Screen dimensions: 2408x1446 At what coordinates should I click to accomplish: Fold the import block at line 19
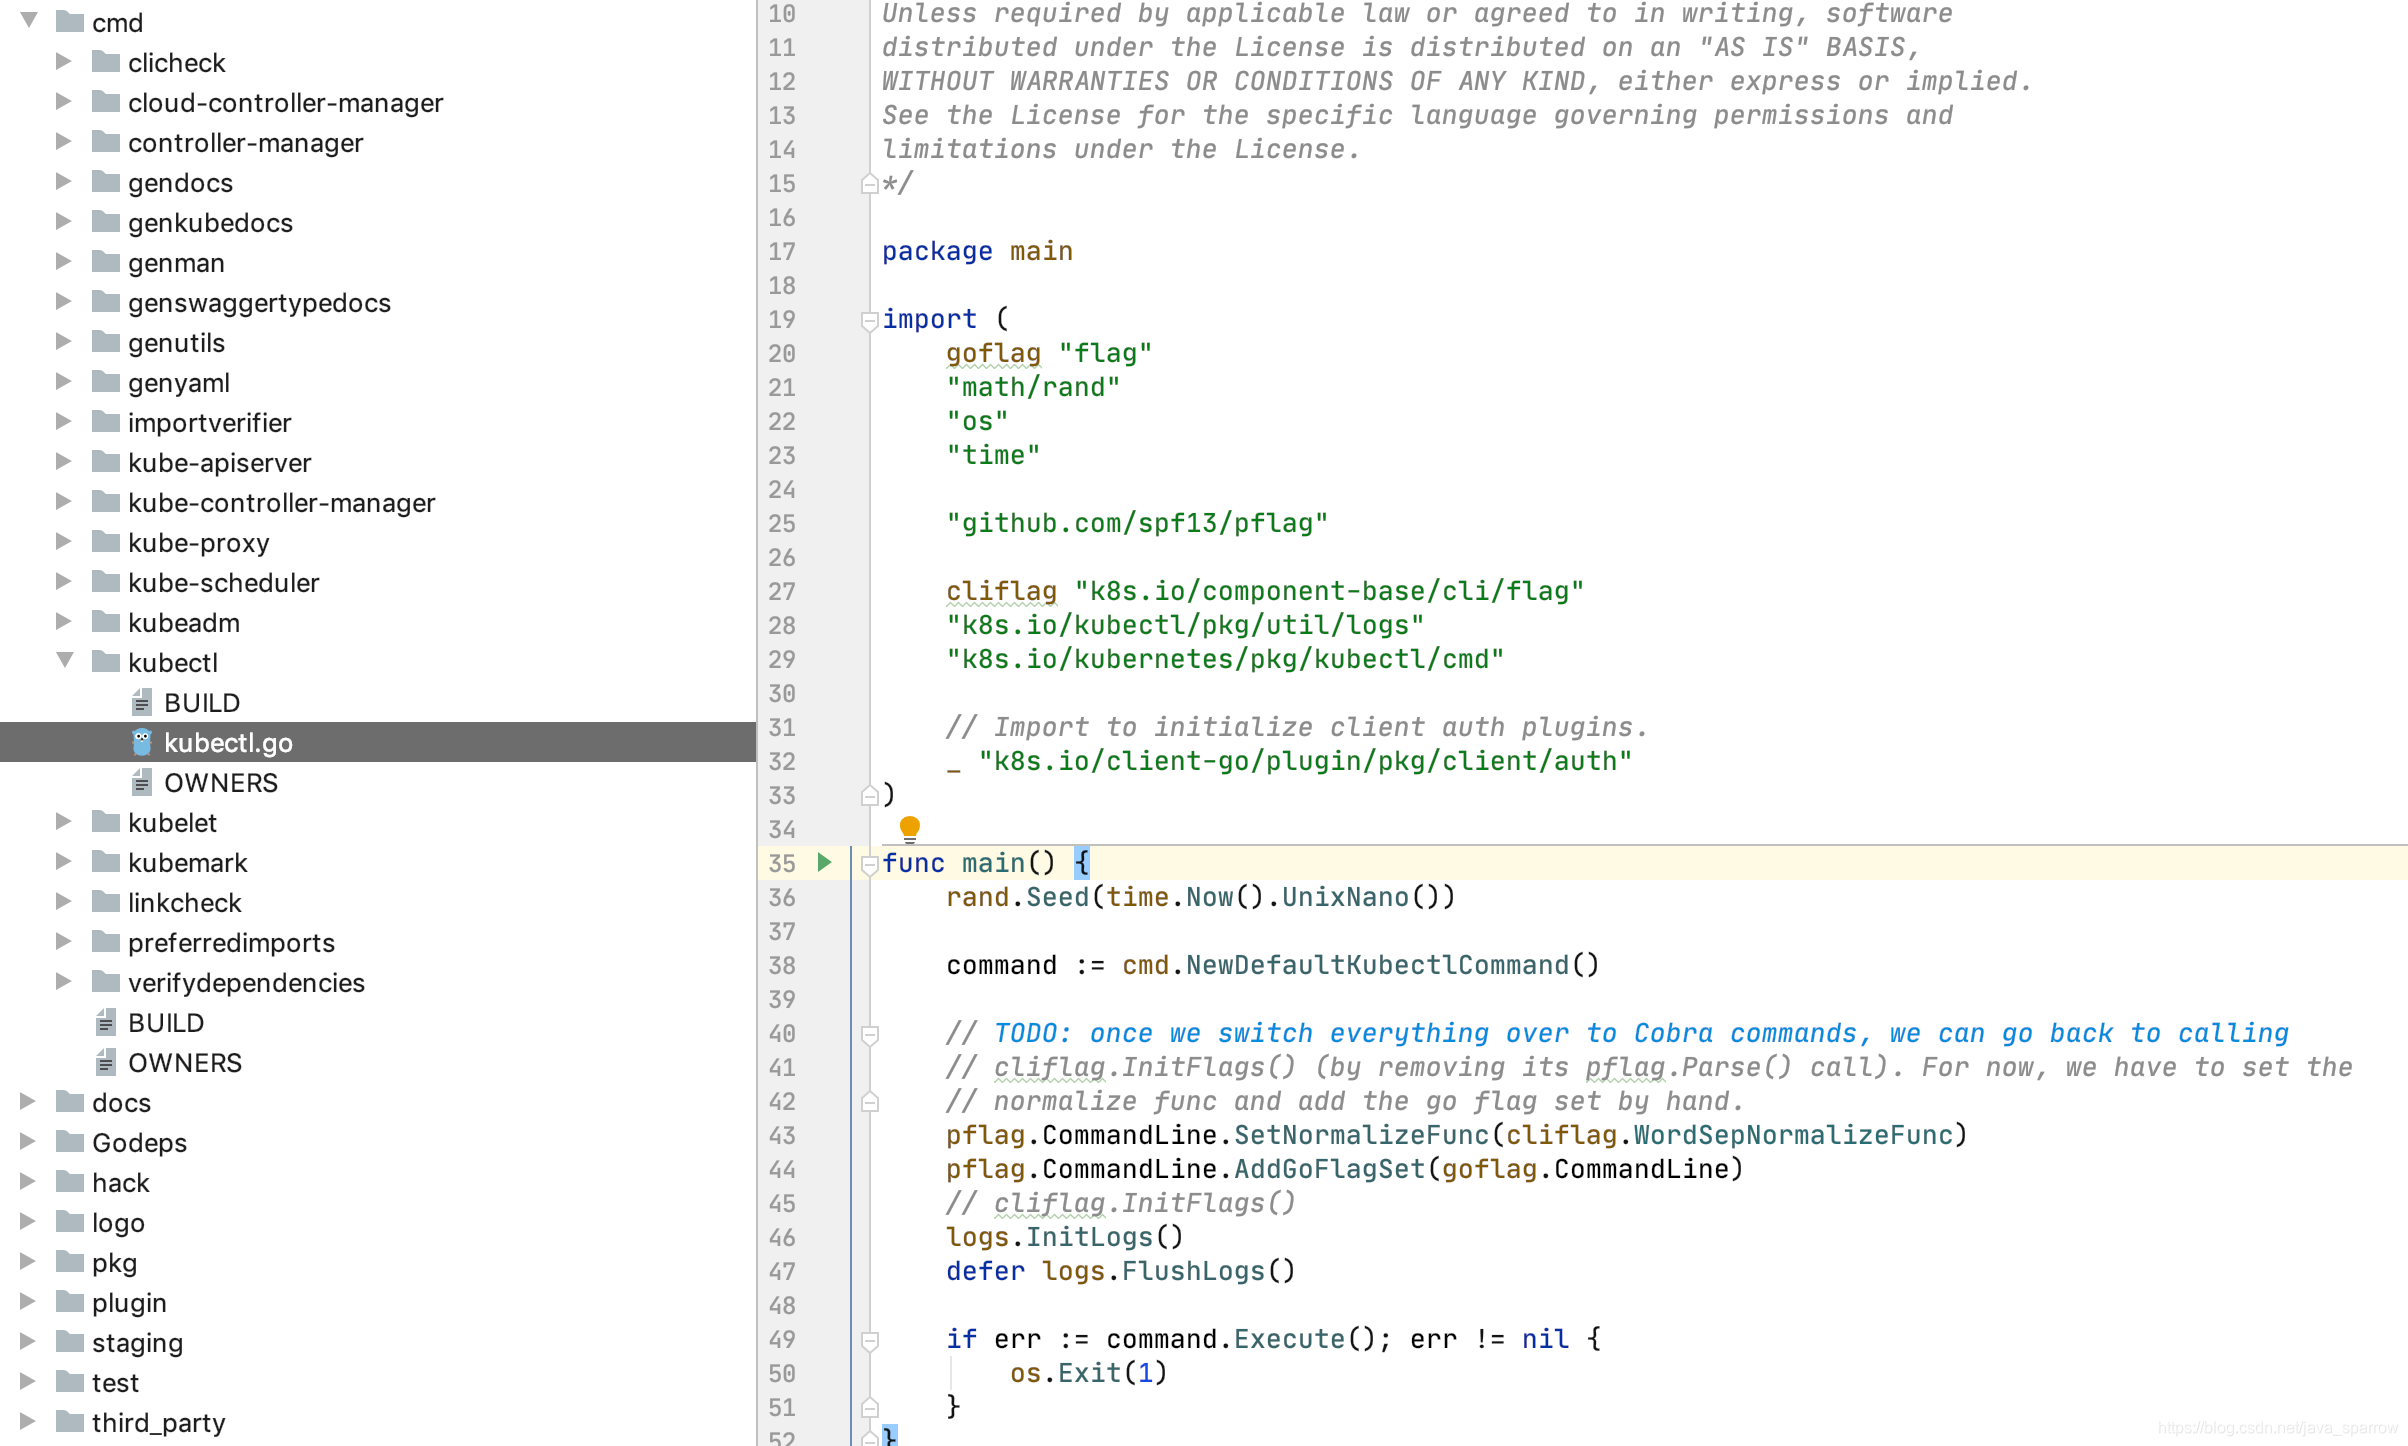pos(869,320)
